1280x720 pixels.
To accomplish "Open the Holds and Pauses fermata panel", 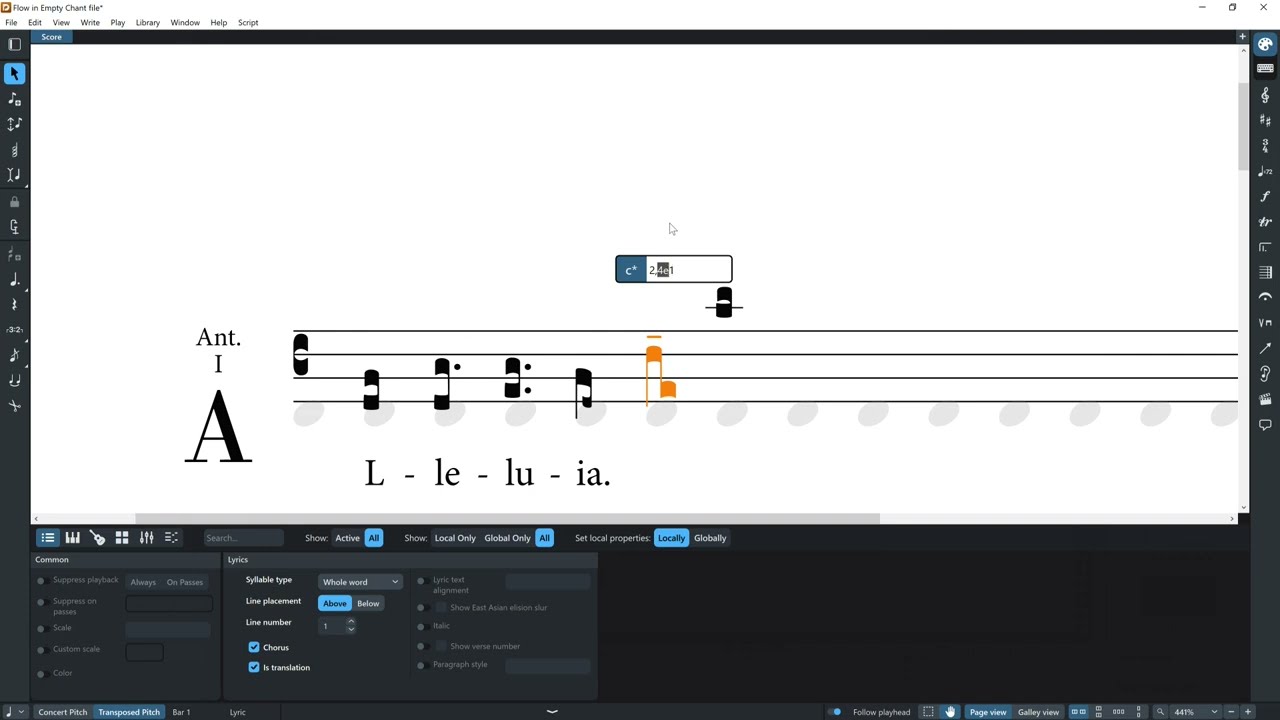I will pos(1265,298).
